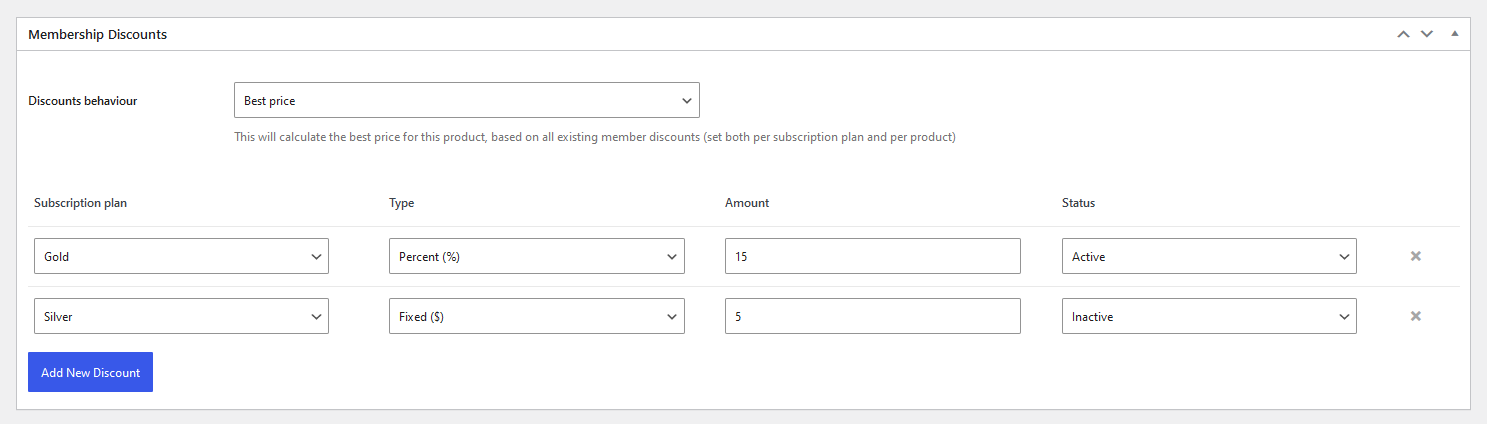The width and height of the screenshot is (1487, 424).
Task: Click the Discounts behaviour label
Action: point(83,101)
